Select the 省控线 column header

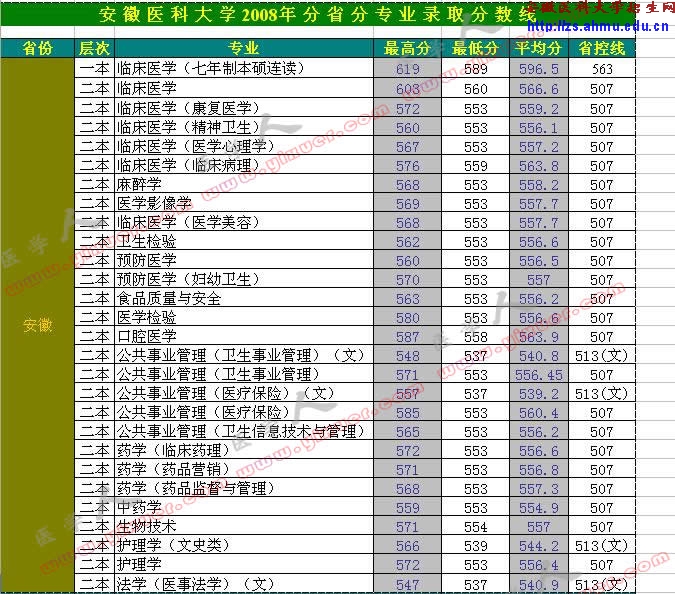point(601,48)
